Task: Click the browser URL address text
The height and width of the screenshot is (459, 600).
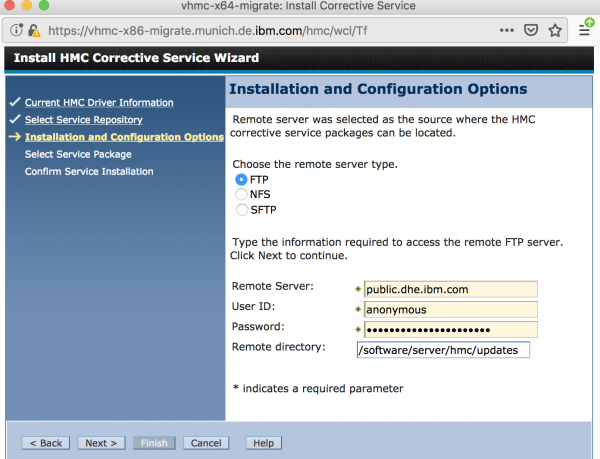Action: click(x=207, y=30)
